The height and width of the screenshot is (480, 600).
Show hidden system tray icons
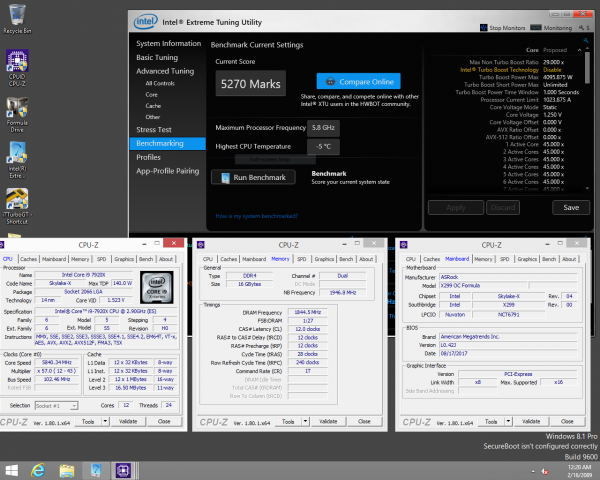533,472
